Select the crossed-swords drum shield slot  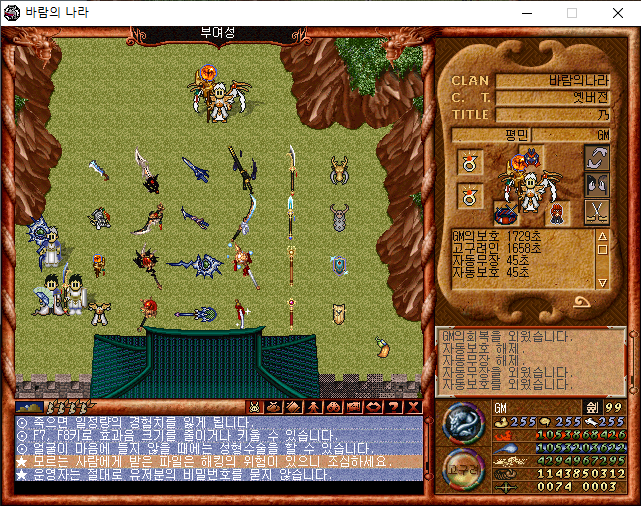(507, 213)
